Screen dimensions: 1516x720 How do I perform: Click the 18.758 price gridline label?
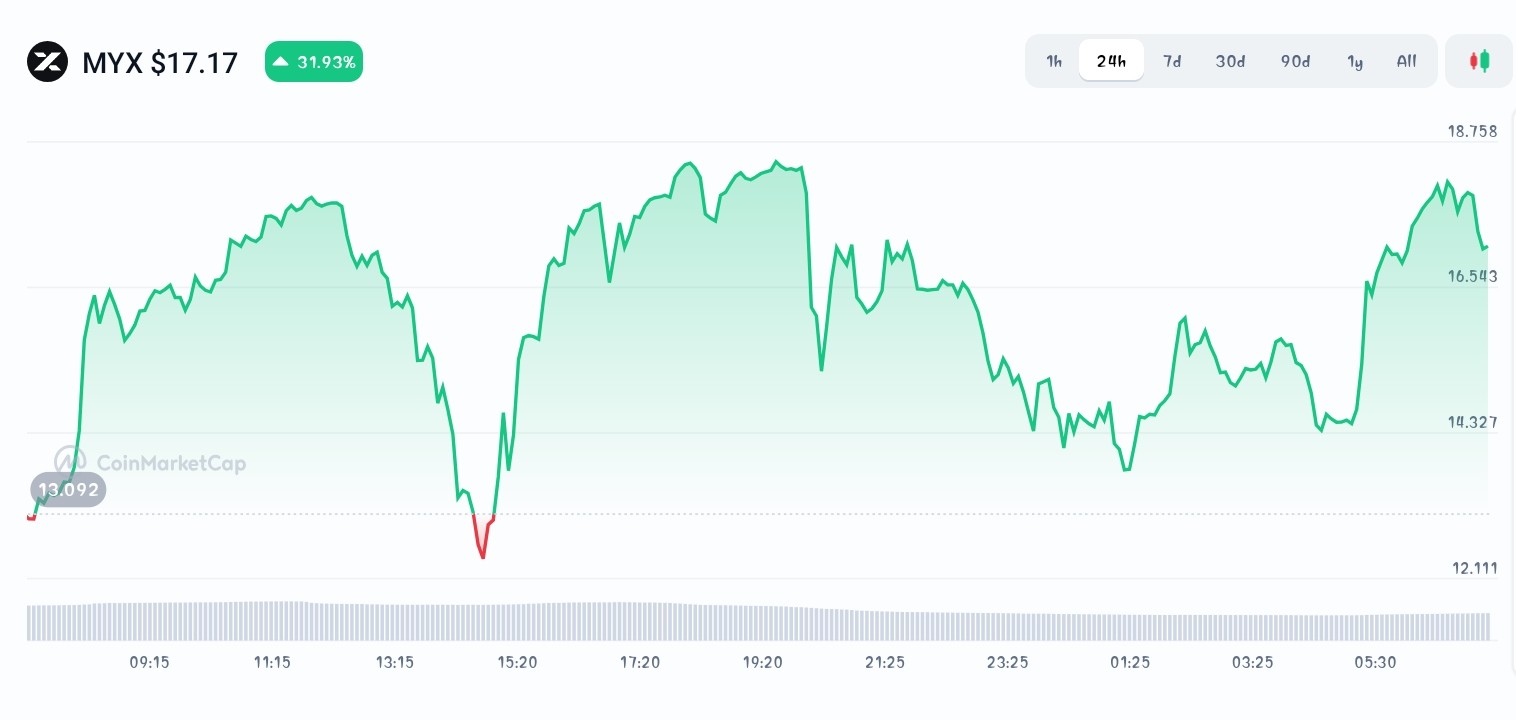(x=1471, y=131)
